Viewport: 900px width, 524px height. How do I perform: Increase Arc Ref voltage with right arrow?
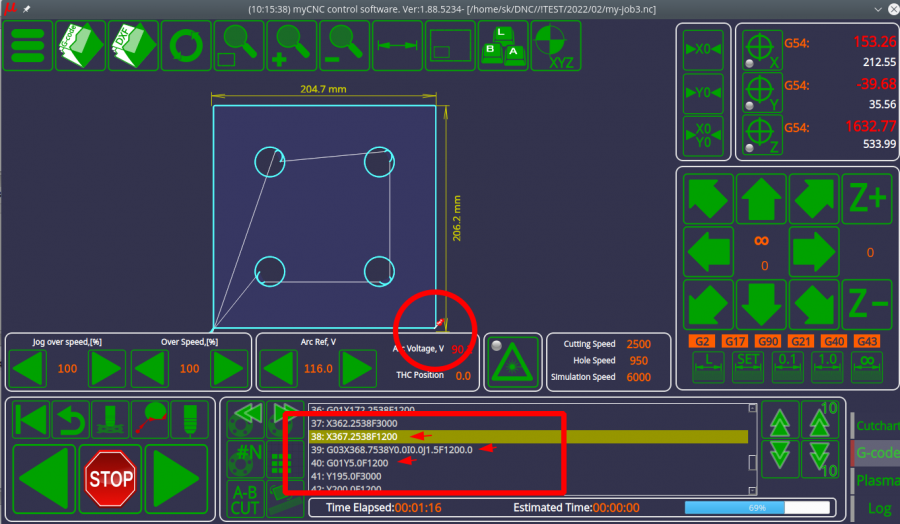[358, 369]
